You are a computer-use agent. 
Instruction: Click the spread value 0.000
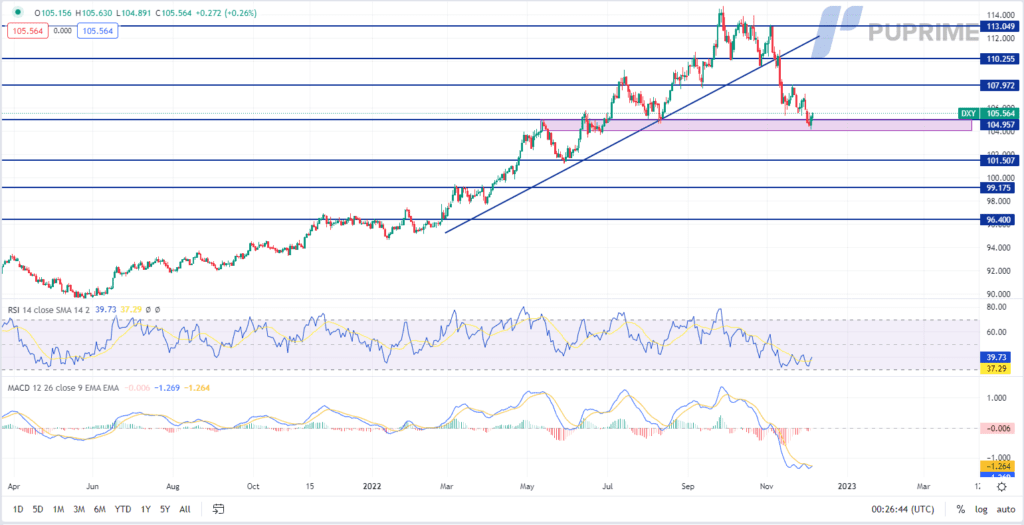pos(61,30)
